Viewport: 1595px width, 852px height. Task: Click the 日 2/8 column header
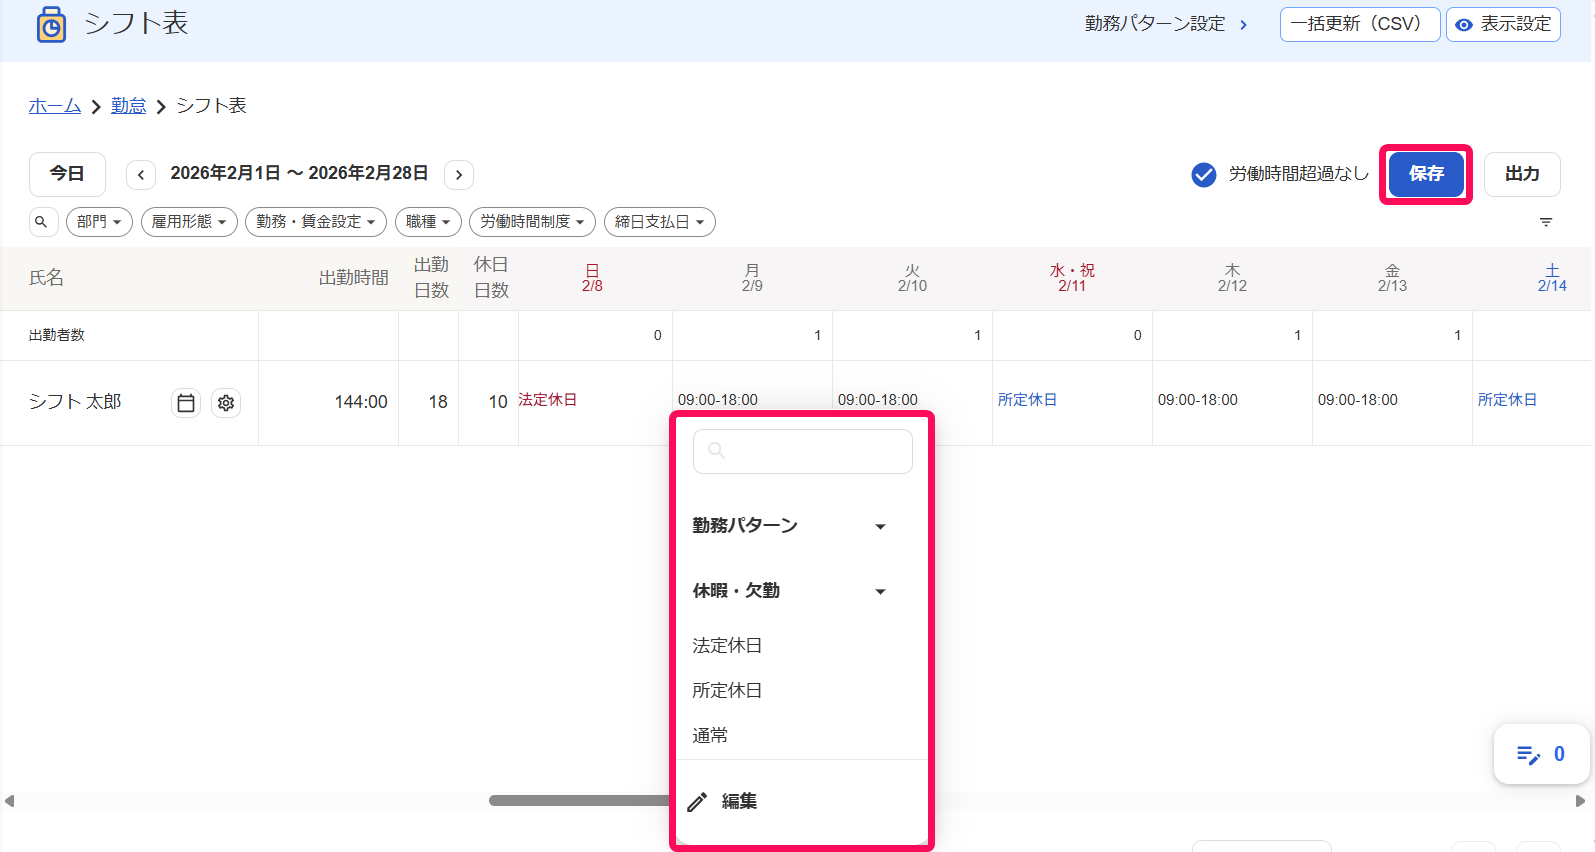coord(592,278)
